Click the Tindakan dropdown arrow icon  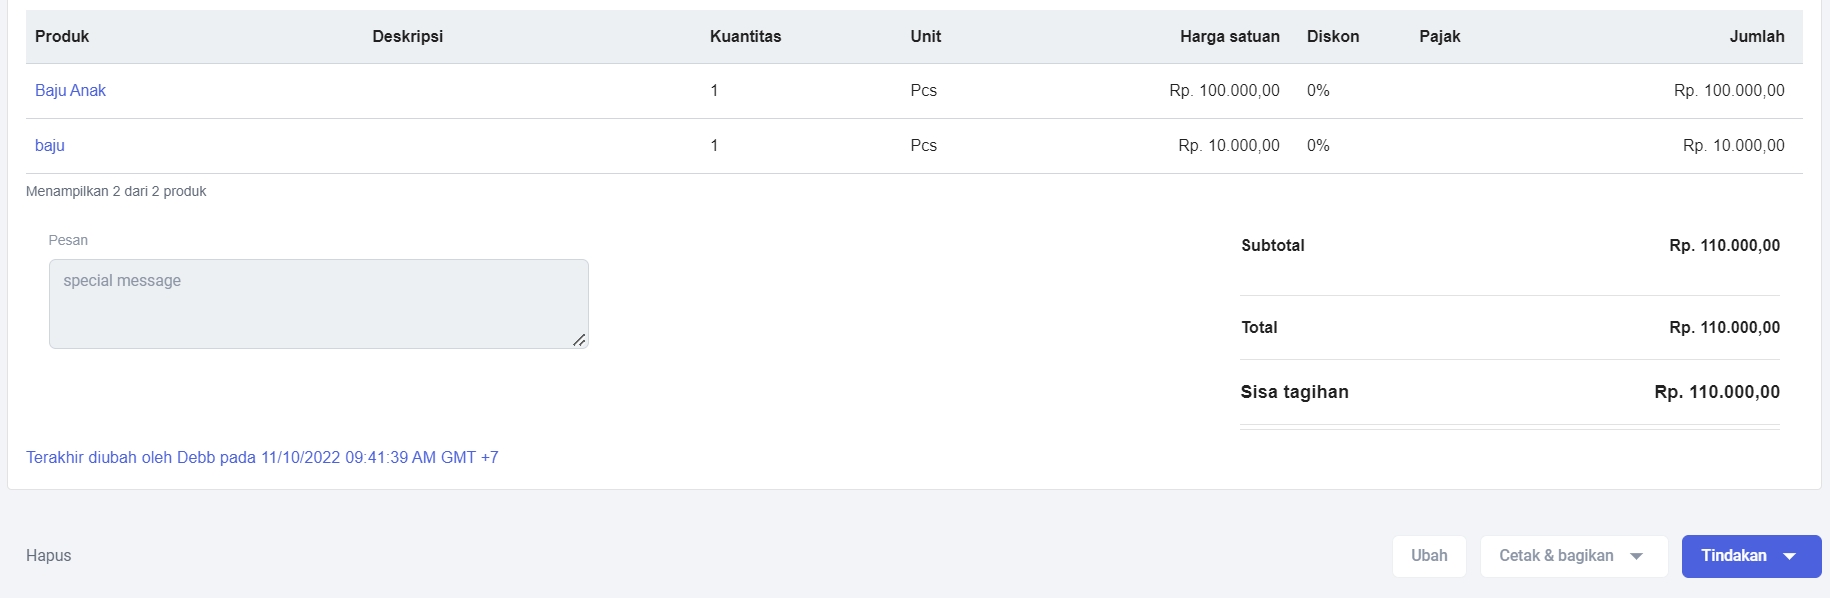1790,557
